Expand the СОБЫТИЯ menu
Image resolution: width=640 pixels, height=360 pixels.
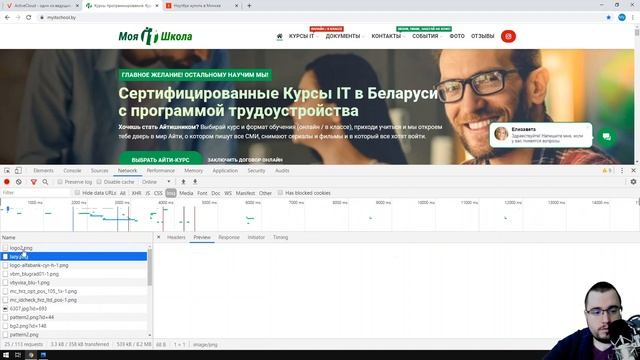click(x=427, y=36)
